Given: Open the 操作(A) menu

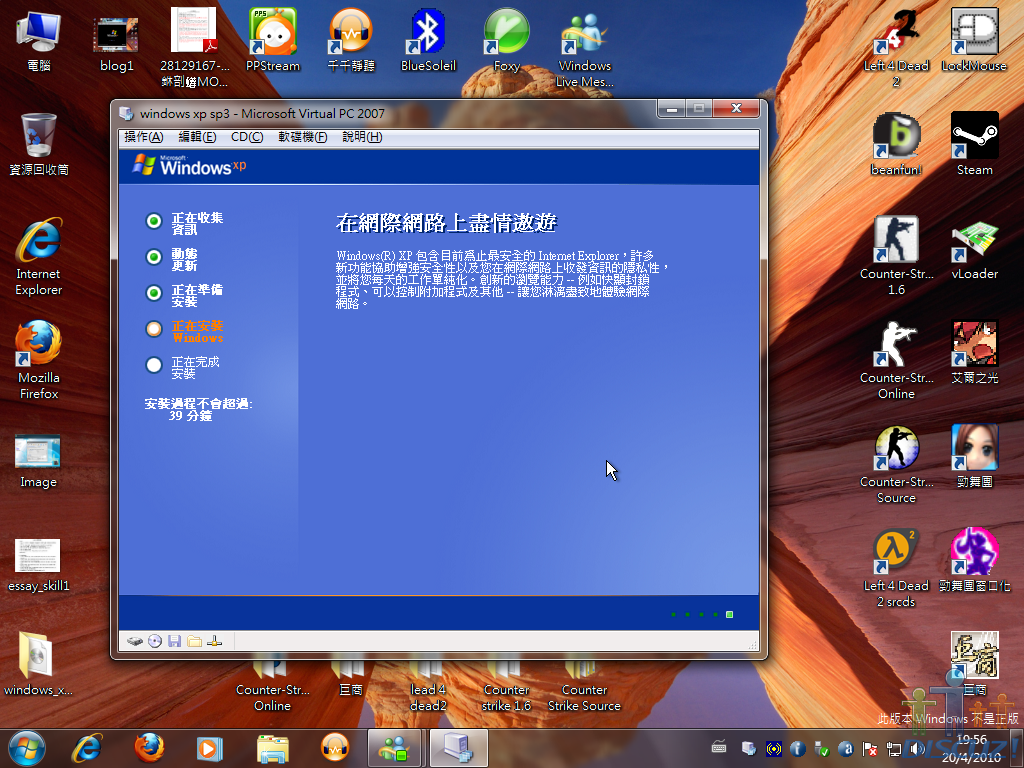Looking at the screenshot, I should tap(144, 137).
